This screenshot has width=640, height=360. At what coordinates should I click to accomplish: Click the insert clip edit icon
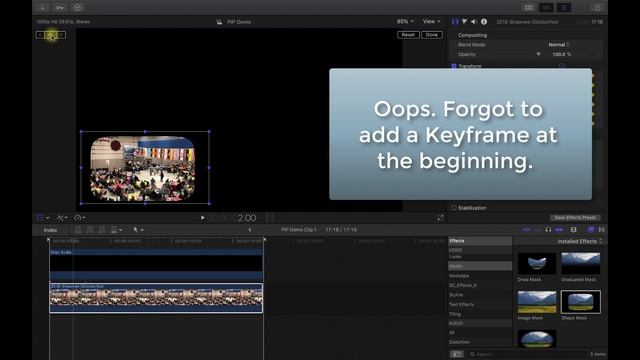[90, 230]
